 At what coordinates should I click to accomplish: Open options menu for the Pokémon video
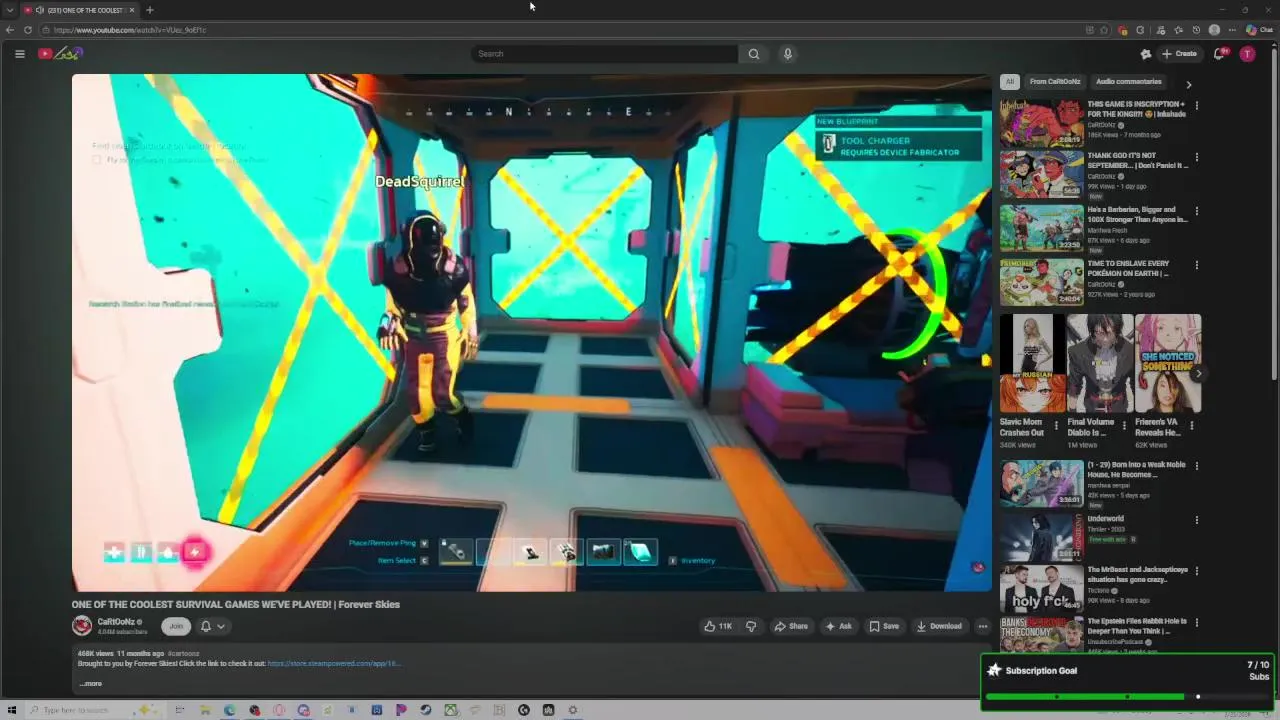point(1197,265)
